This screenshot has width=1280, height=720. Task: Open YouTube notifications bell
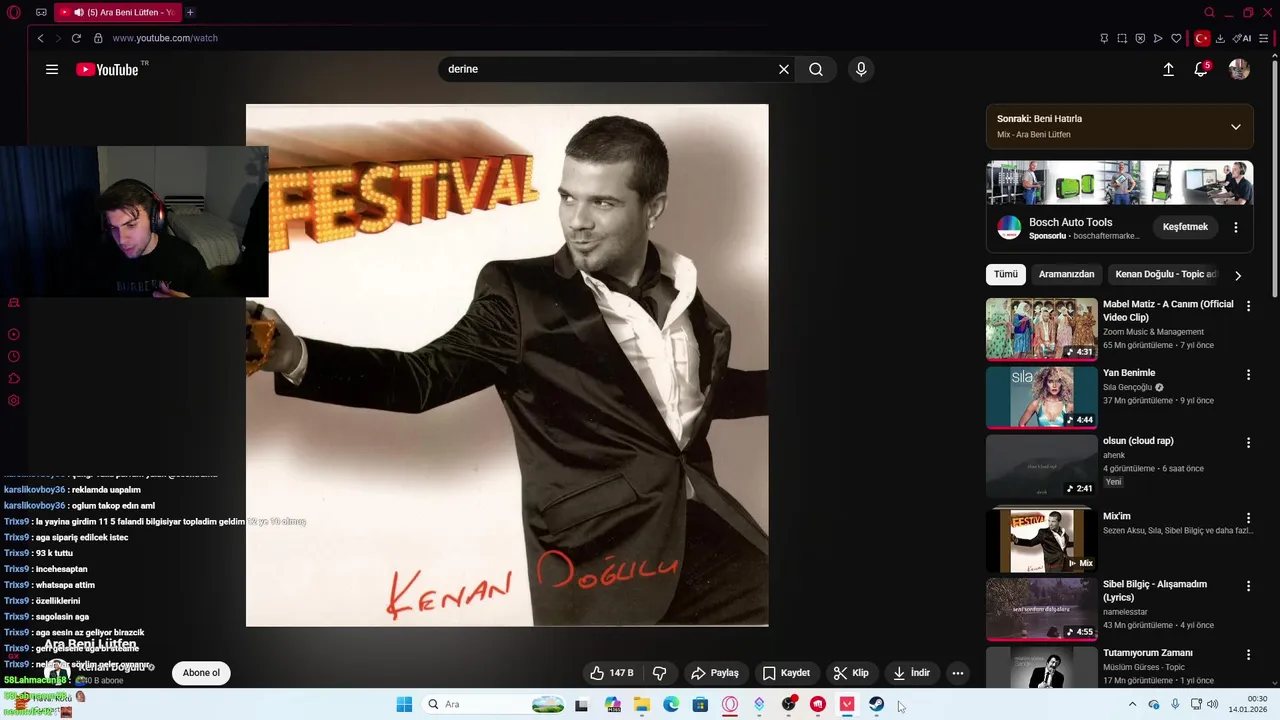pyautogui.click(x=1201, y=69)
